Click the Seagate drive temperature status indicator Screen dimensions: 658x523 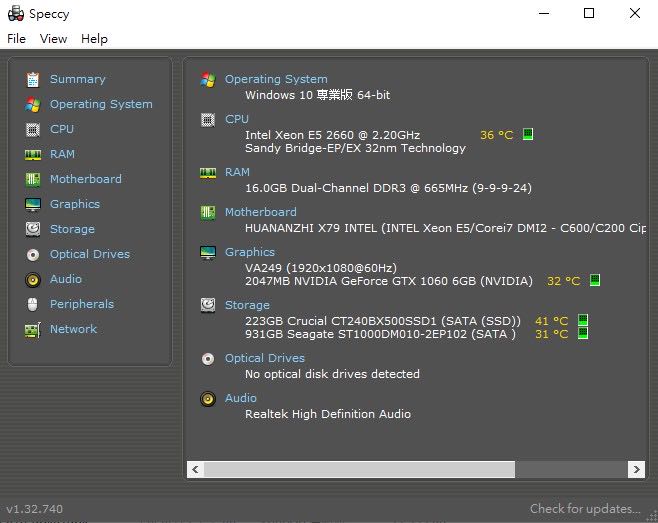(x=582, y=333)
